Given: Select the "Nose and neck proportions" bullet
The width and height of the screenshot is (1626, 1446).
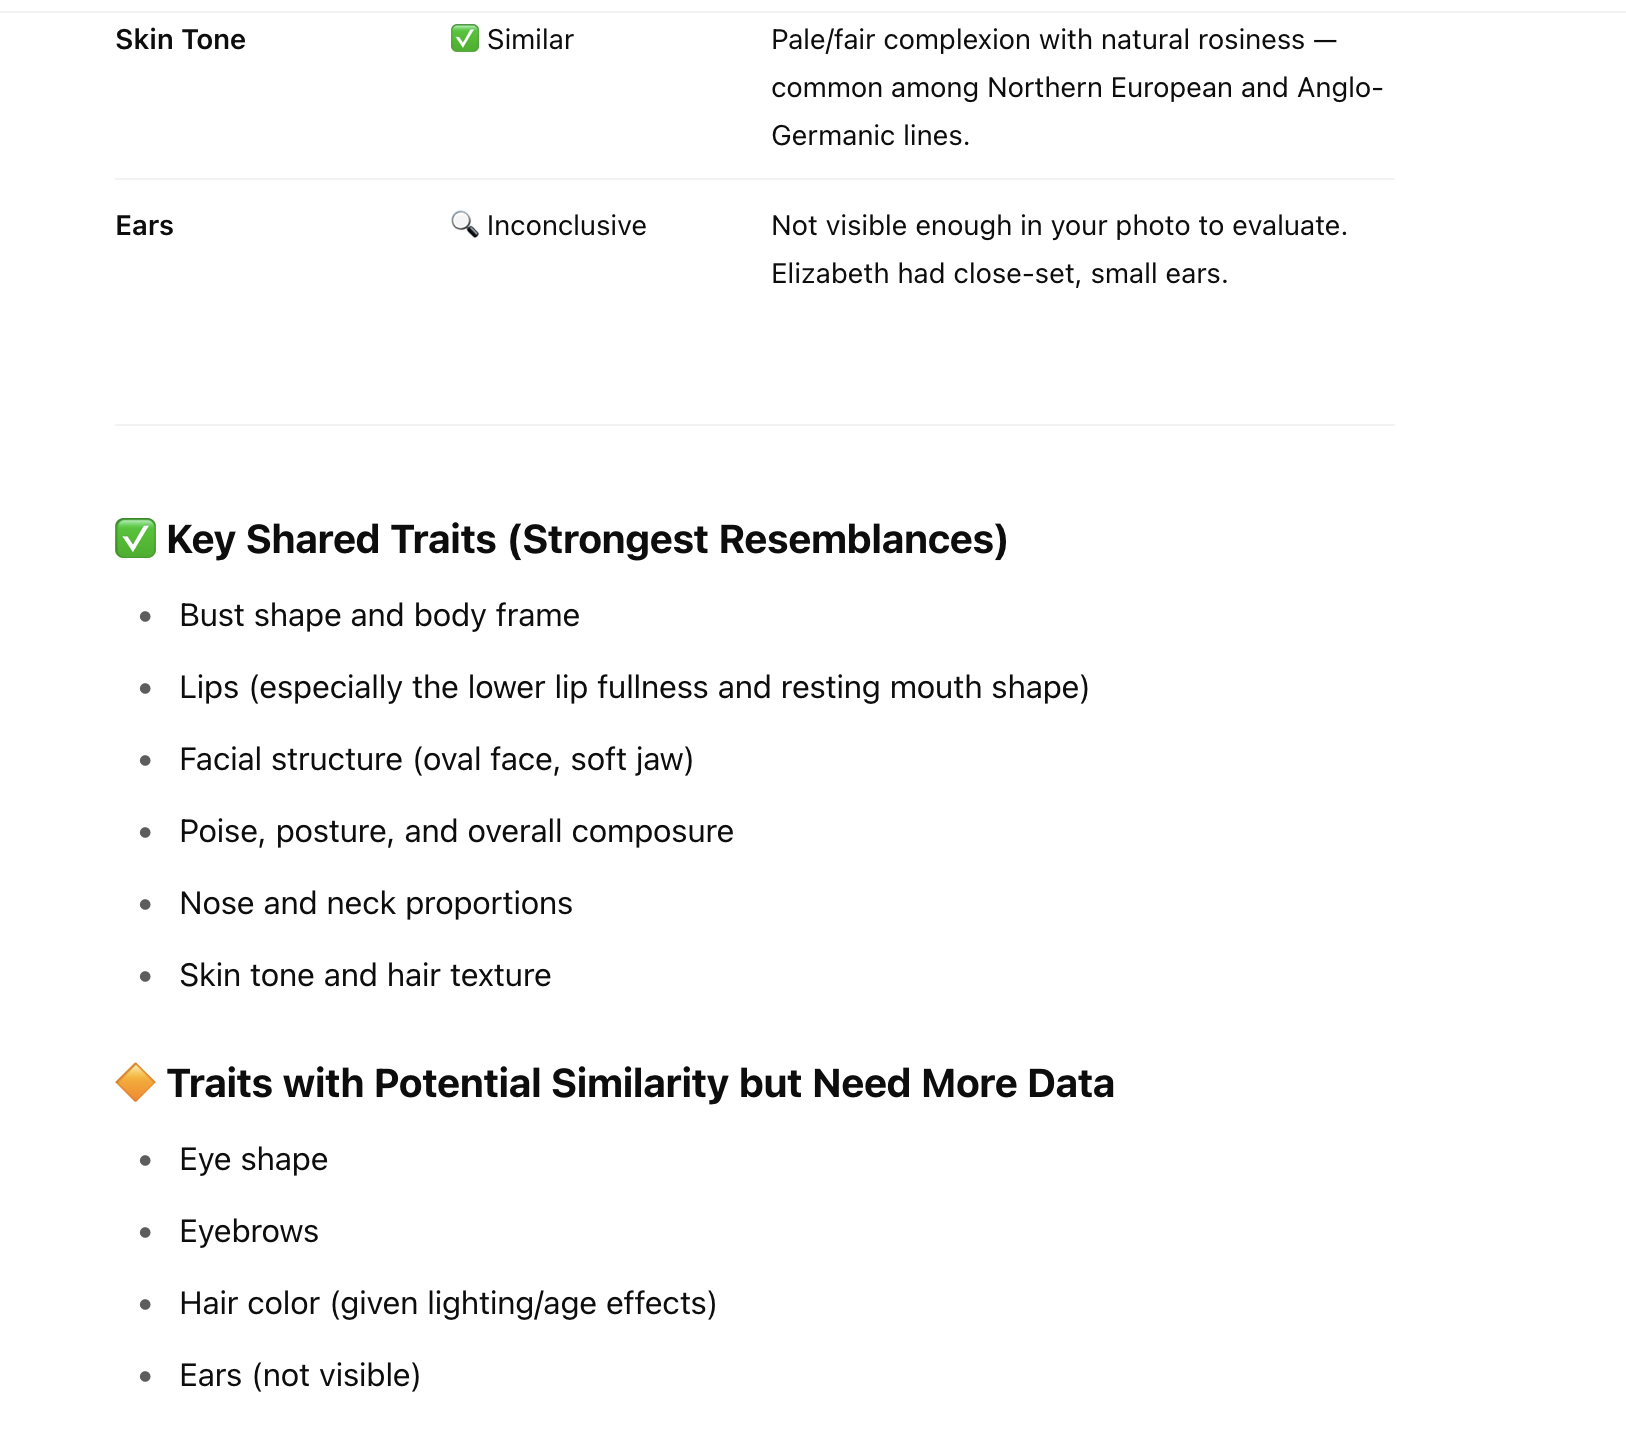Looking at the screenshot, I should pos(376,904).
